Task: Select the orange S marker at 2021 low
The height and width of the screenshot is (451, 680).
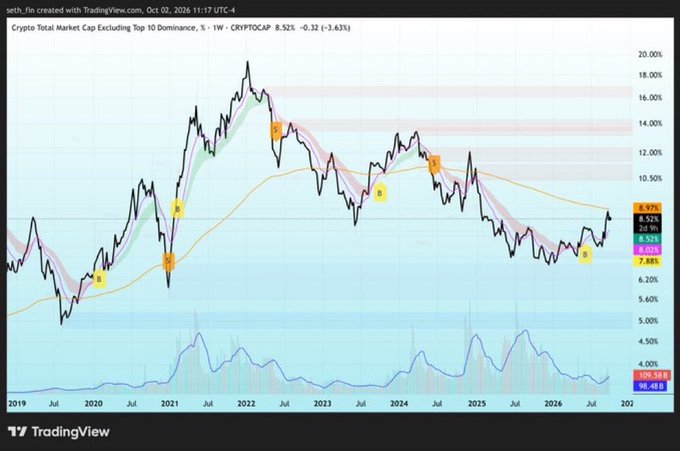Action: tap(168, 261)
